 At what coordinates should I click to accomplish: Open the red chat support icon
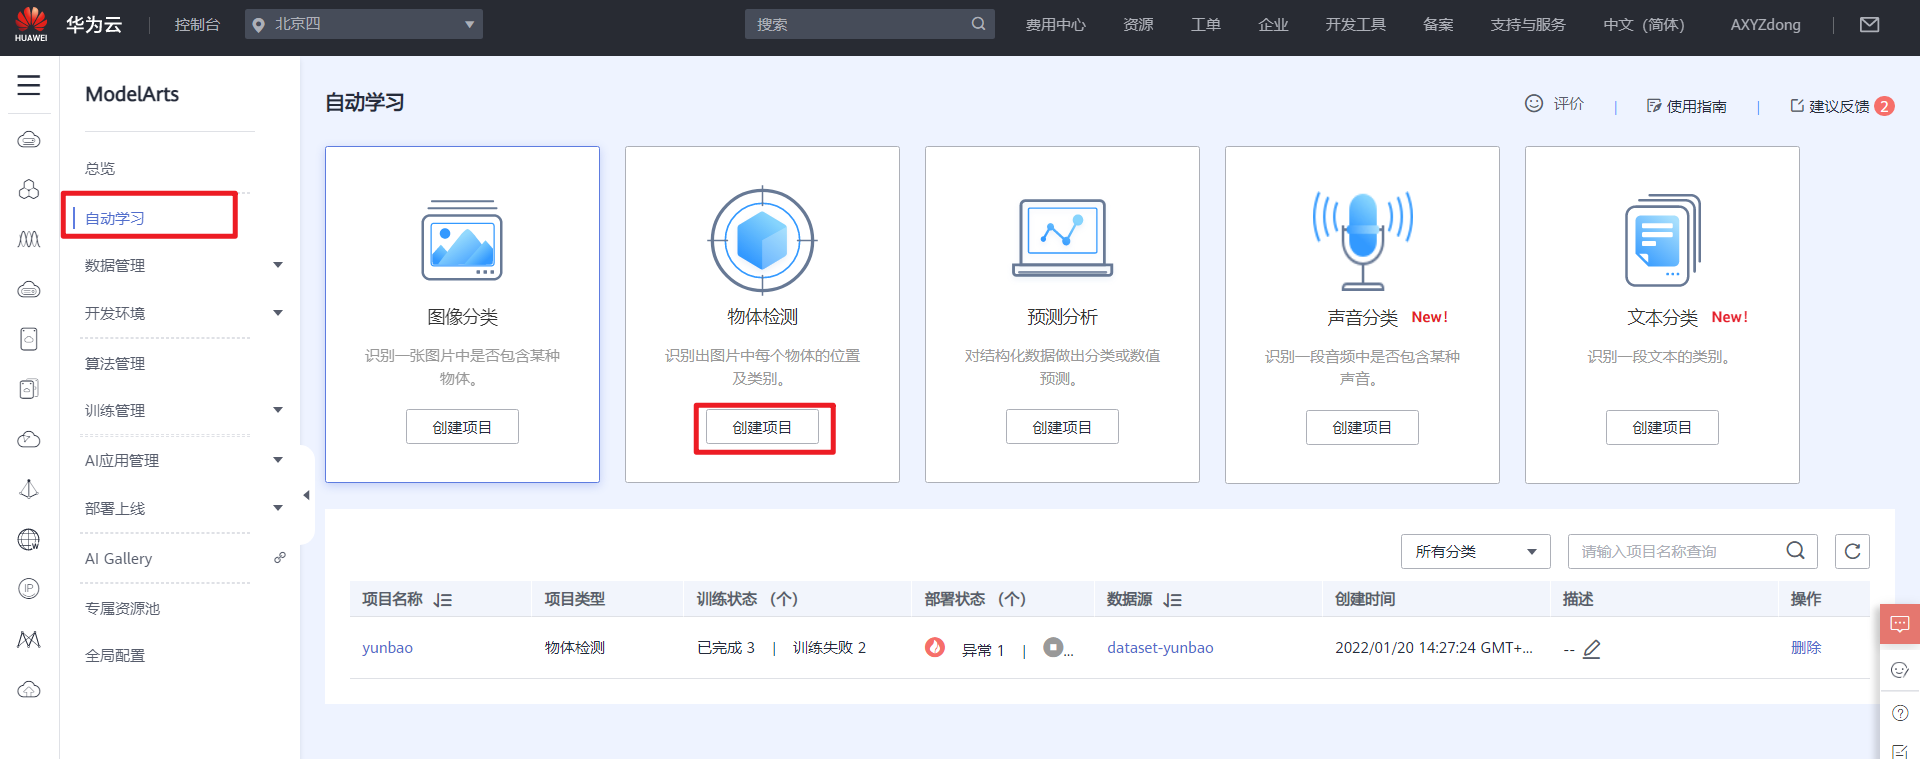click(x=1900, y=625)
